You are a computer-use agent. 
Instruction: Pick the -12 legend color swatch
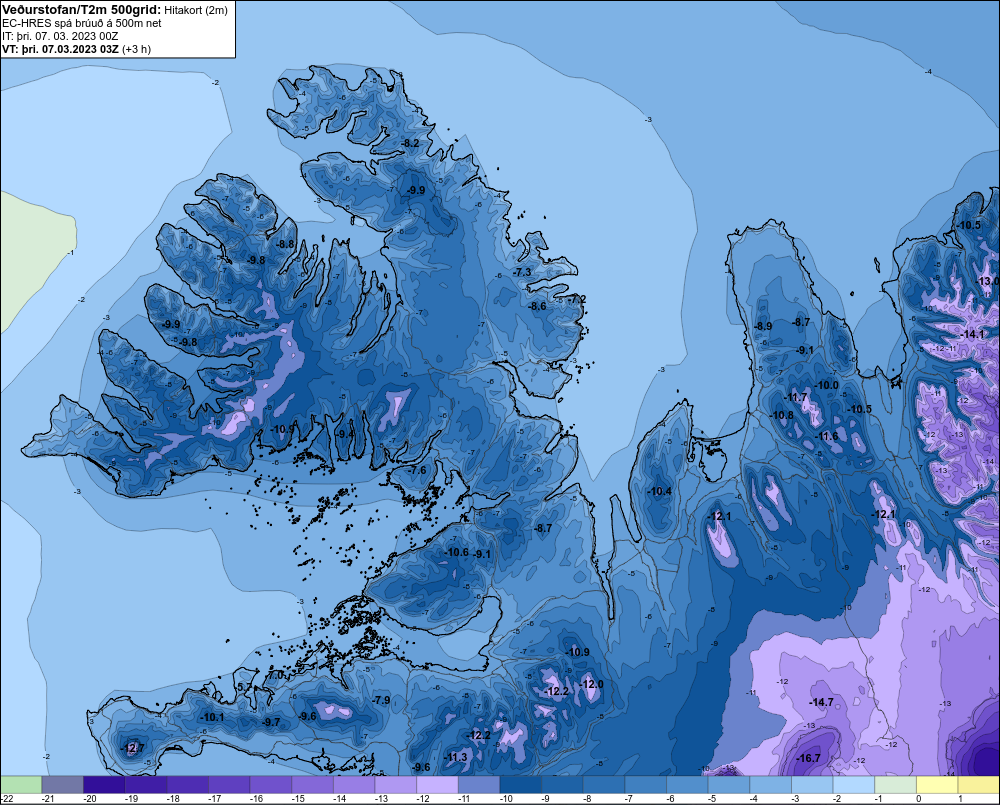438,784
